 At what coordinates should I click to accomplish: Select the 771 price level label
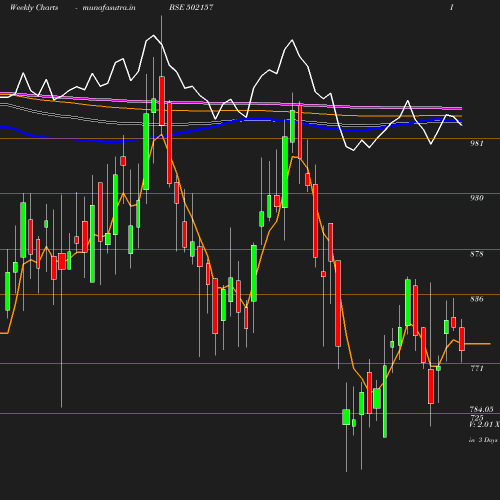[x=477, y=368]
